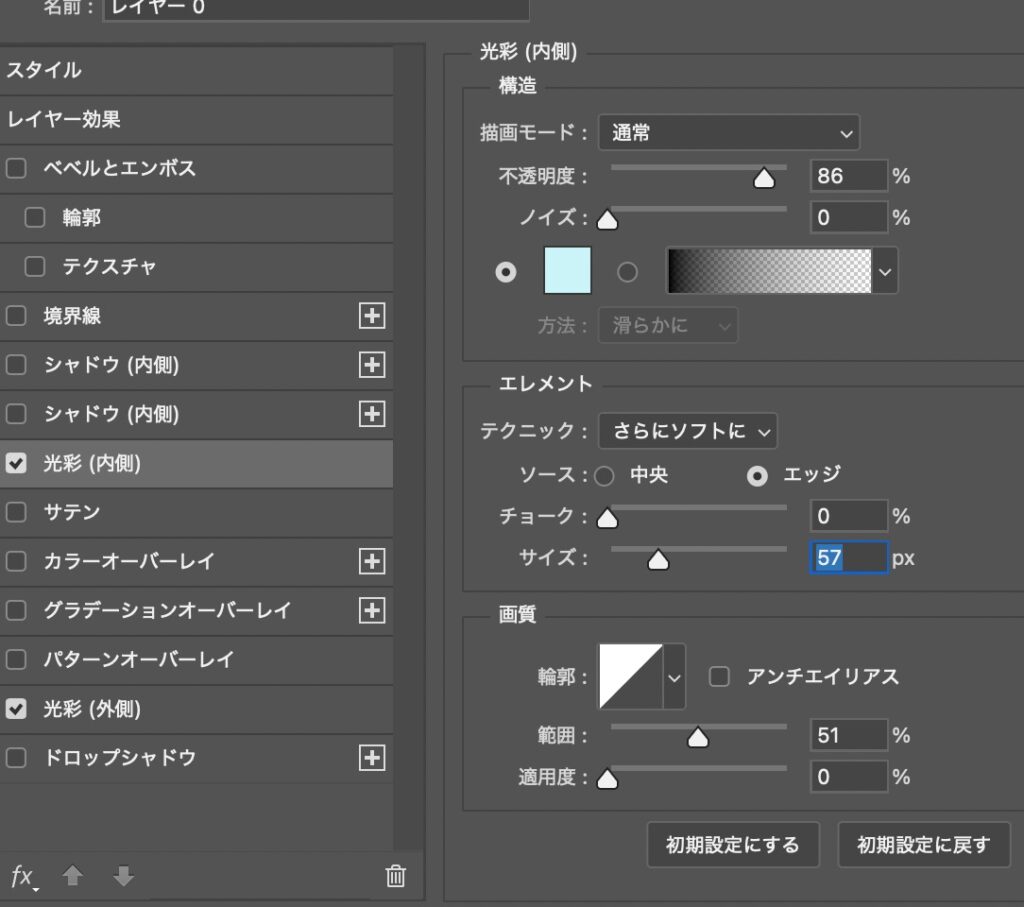Open the gradient picker dropdown arrow
This screenshot has width=1024, height=907.
click(x=885, y=271)
